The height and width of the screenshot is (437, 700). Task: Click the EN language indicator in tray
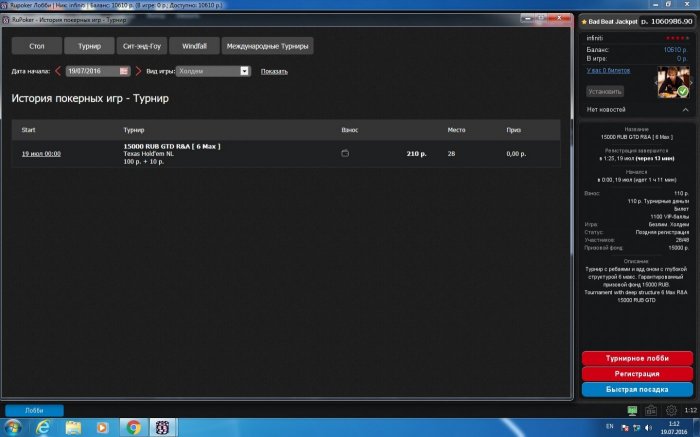(610, 426)
